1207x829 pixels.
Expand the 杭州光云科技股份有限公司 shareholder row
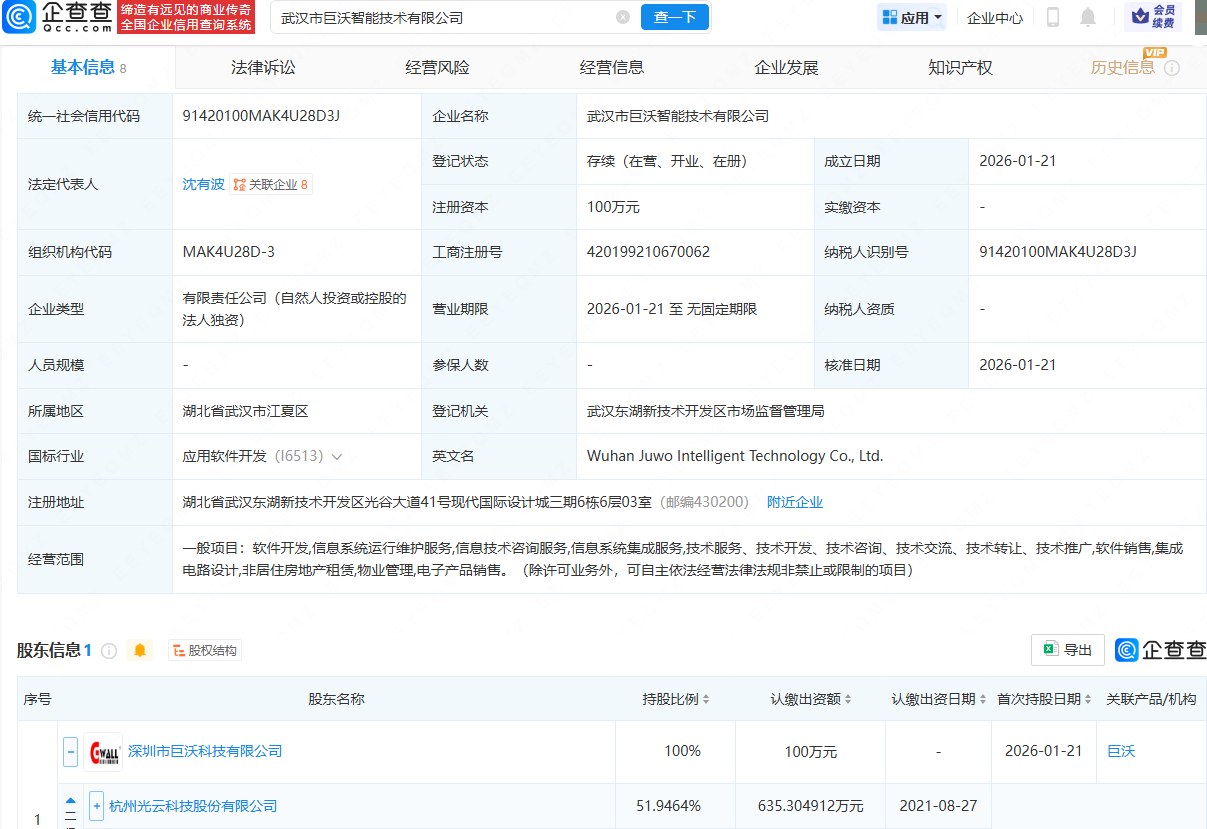pyautogui.click(x=96, y=806)
